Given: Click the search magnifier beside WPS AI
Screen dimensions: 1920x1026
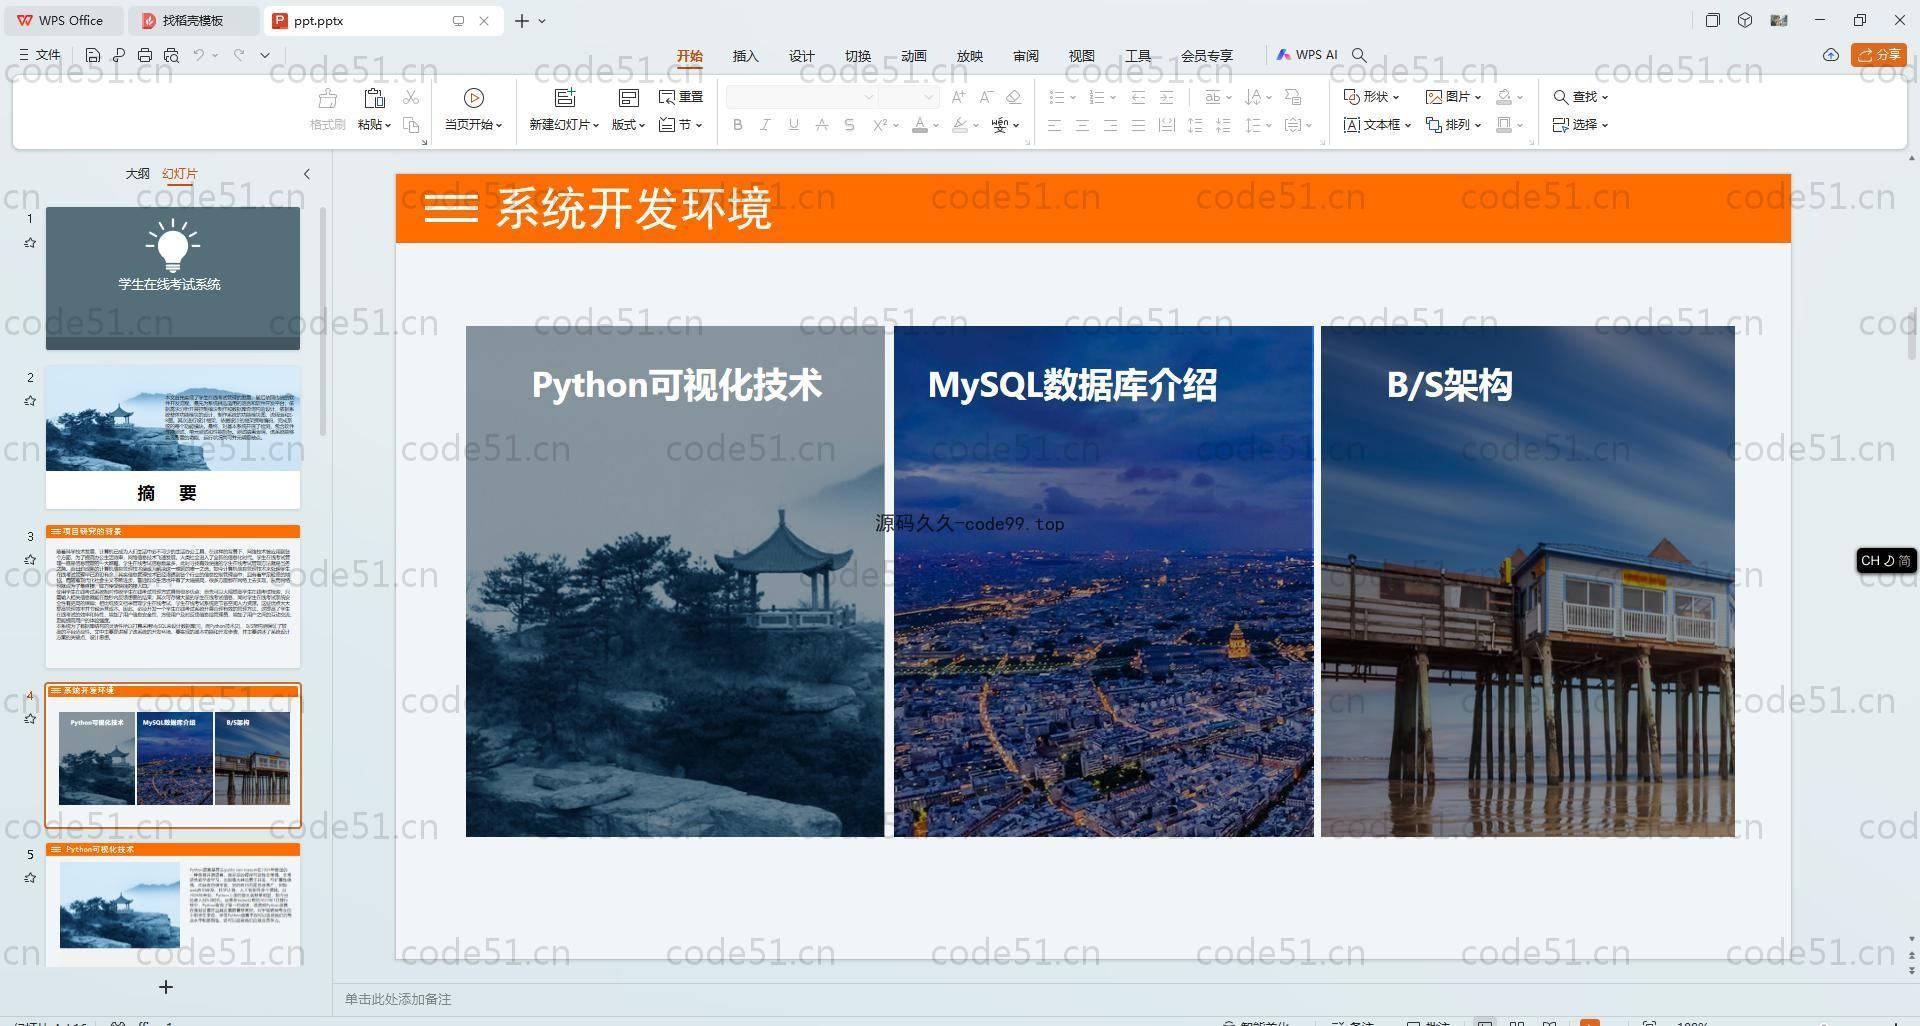Looking at the screenshot, I should pyautogui.click(x=1359, y=55).
